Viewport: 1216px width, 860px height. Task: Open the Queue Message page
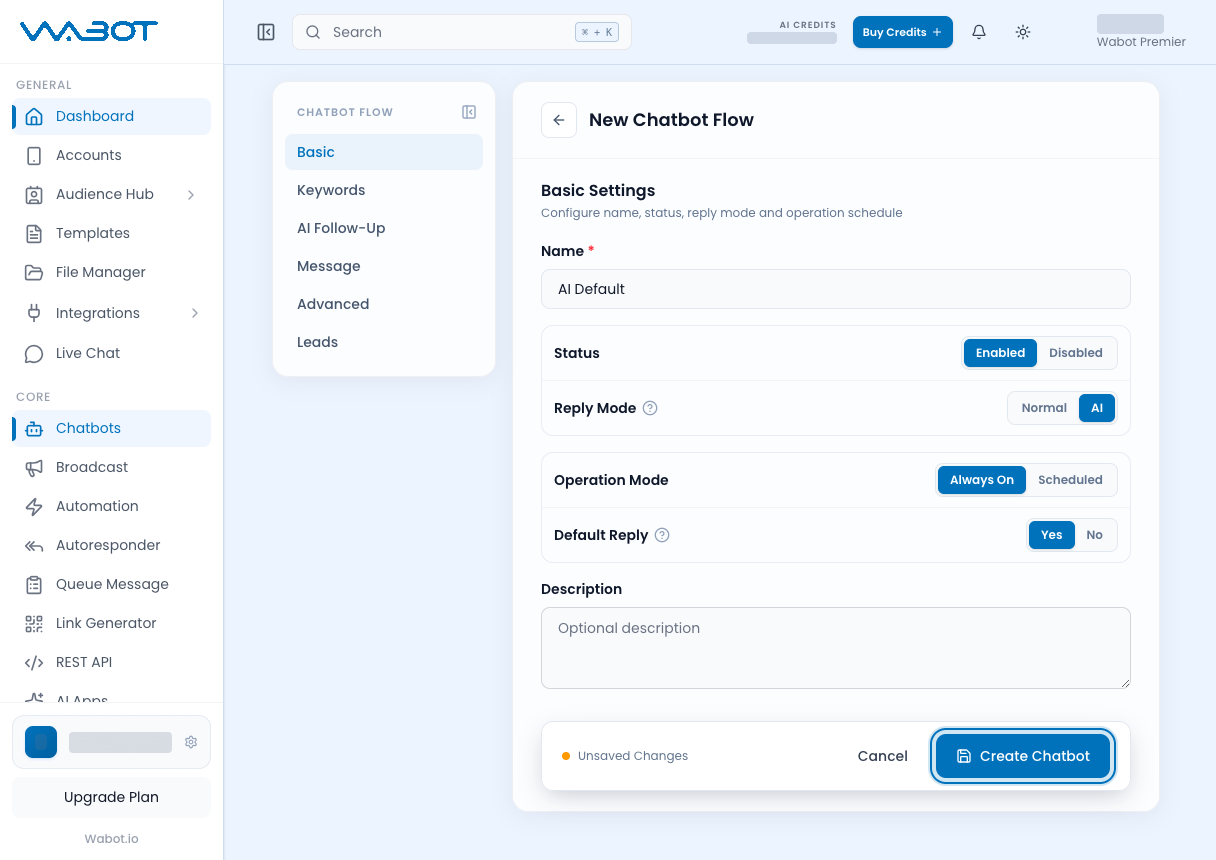click(x=112, y=584)
